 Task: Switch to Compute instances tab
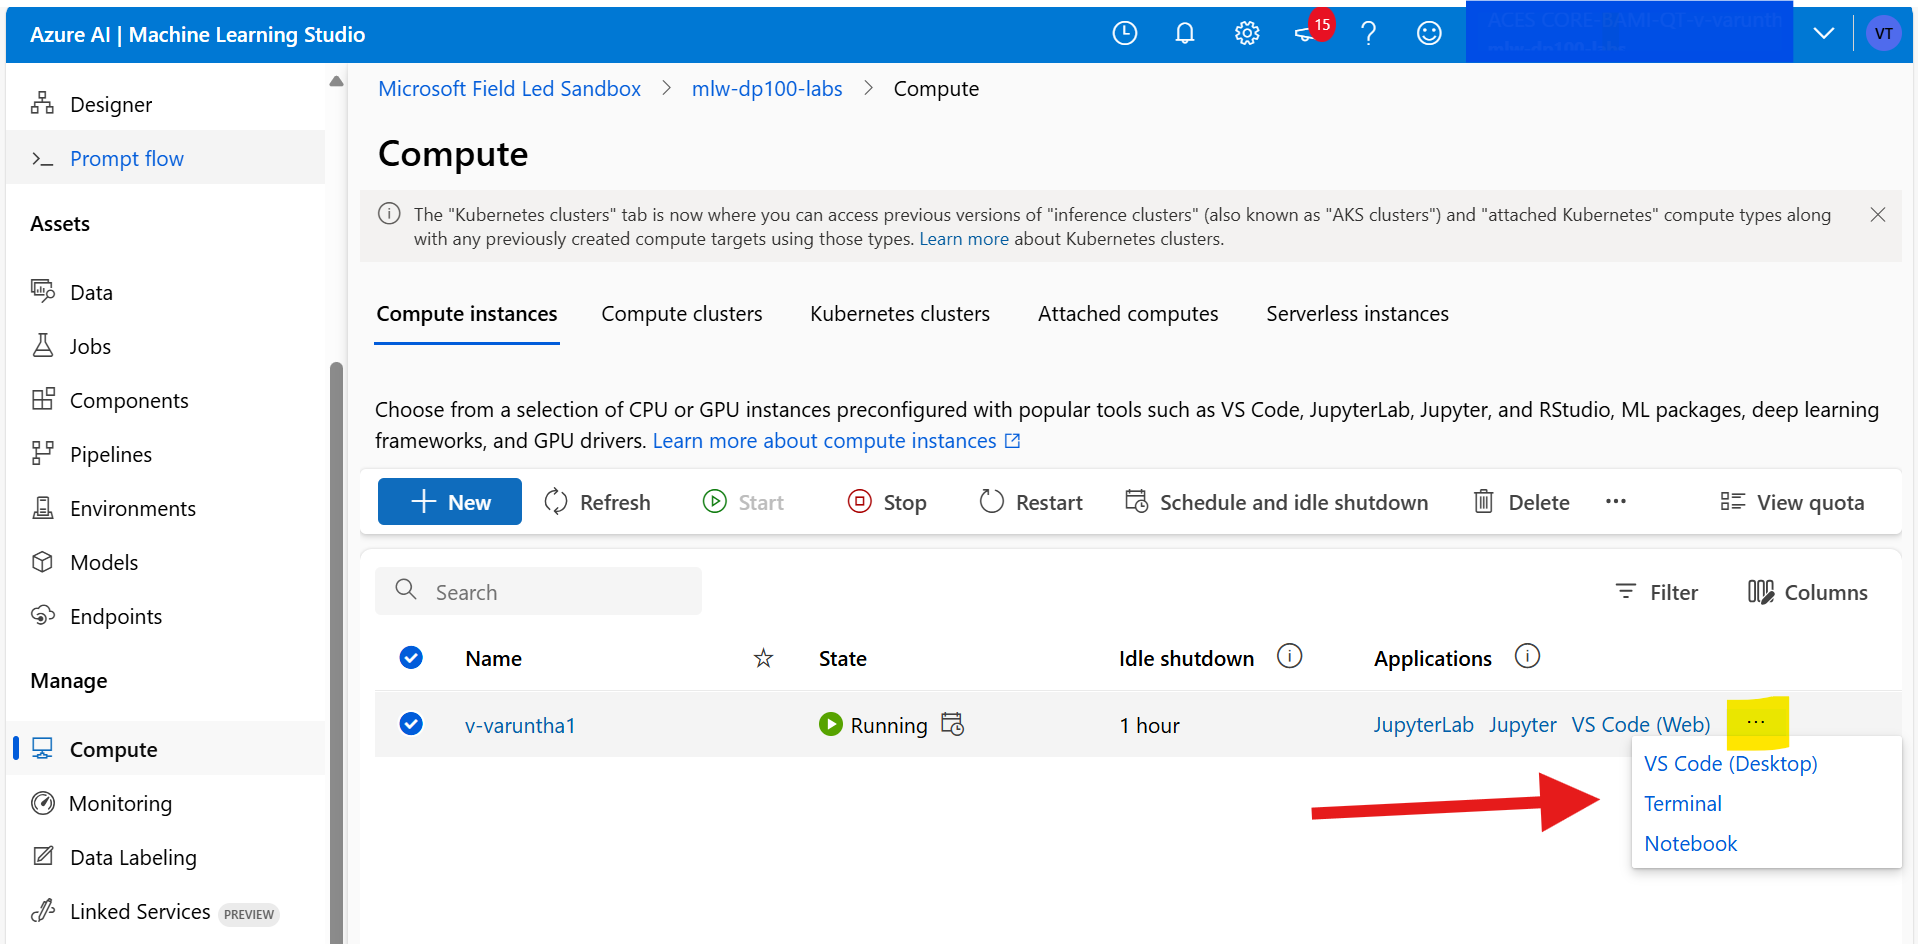pyautogui.click(x=467, y=314)
